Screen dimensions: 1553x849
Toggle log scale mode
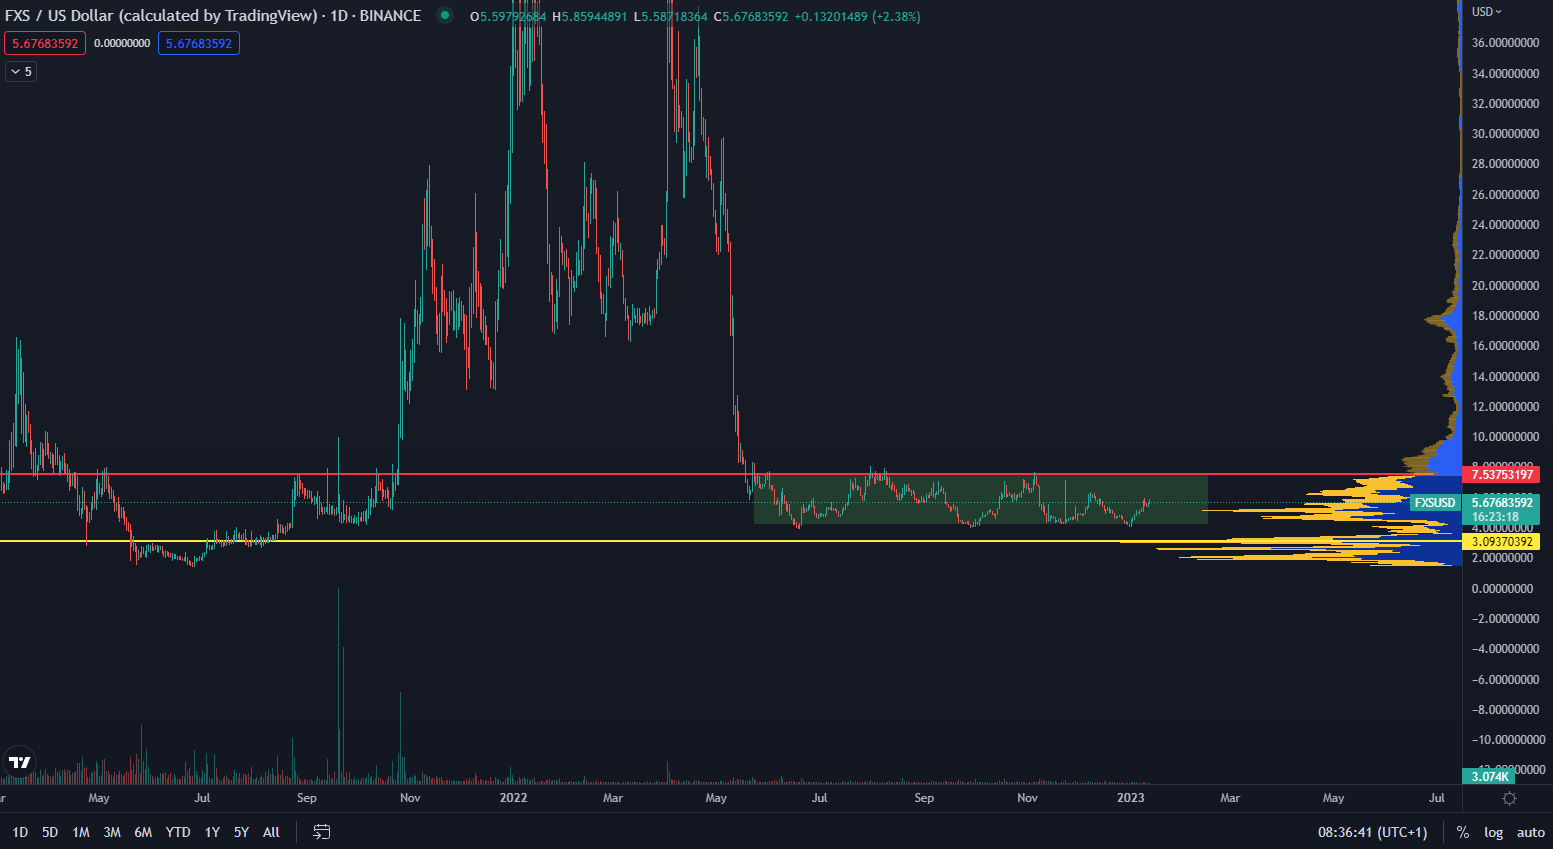1493,832
